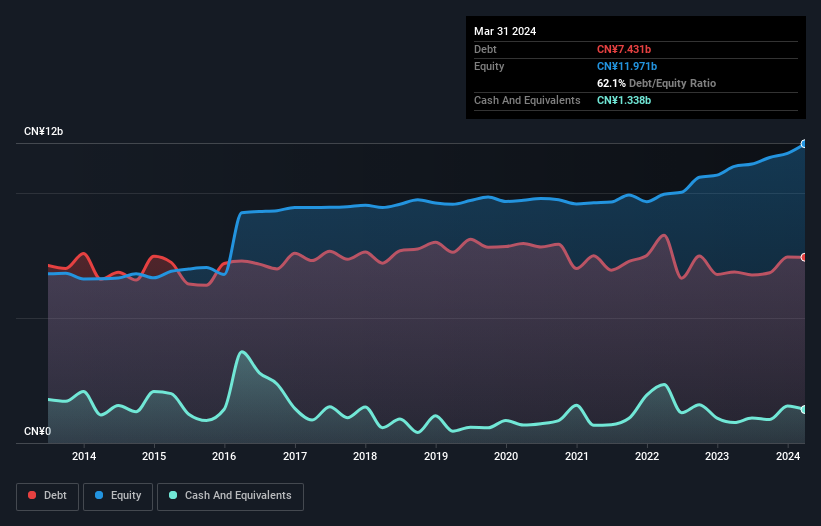The height and width of the screenshot is (526, 821).
Task: Toggle Cash And Equivalents legend button
Action: tap(230, 496)
